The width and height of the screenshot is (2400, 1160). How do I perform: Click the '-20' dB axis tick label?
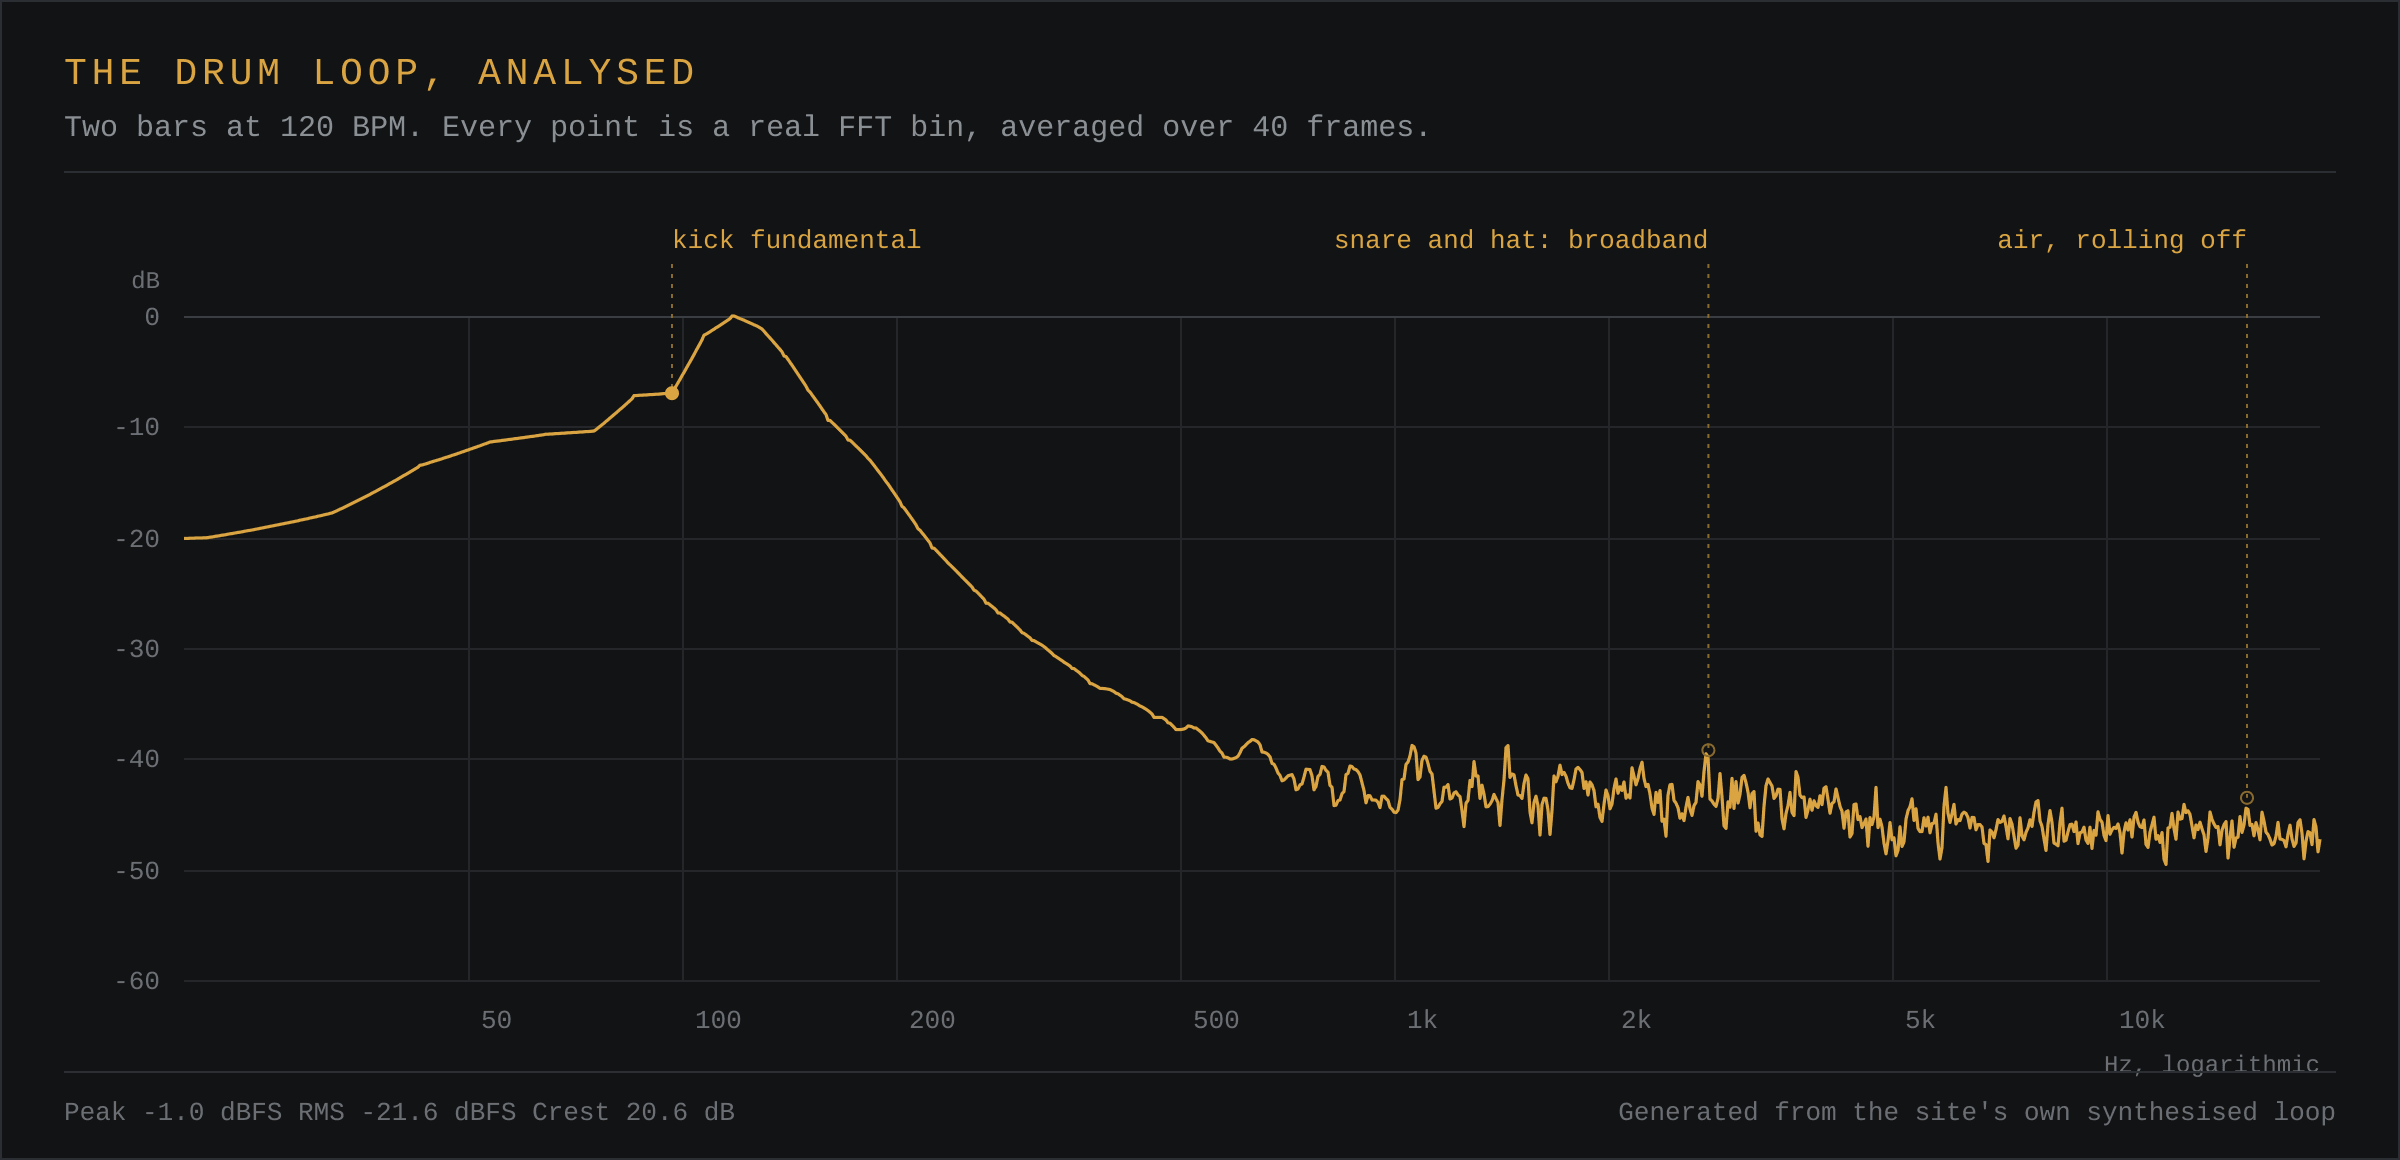pyautogui.click(x=137, y=540)
